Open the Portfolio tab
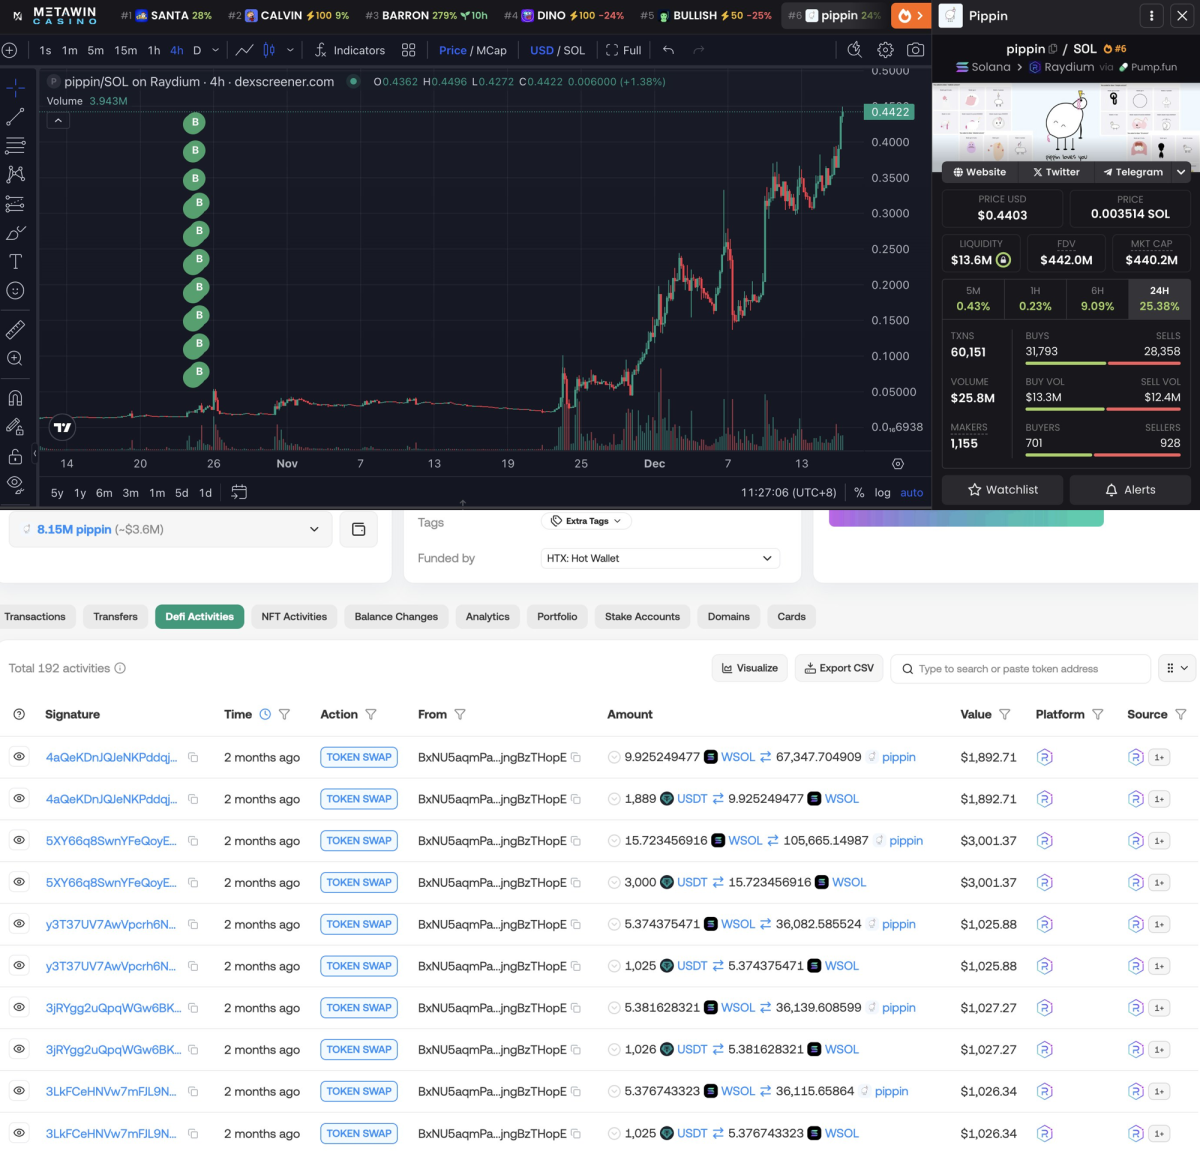1200x1154 pixels. 557,617
